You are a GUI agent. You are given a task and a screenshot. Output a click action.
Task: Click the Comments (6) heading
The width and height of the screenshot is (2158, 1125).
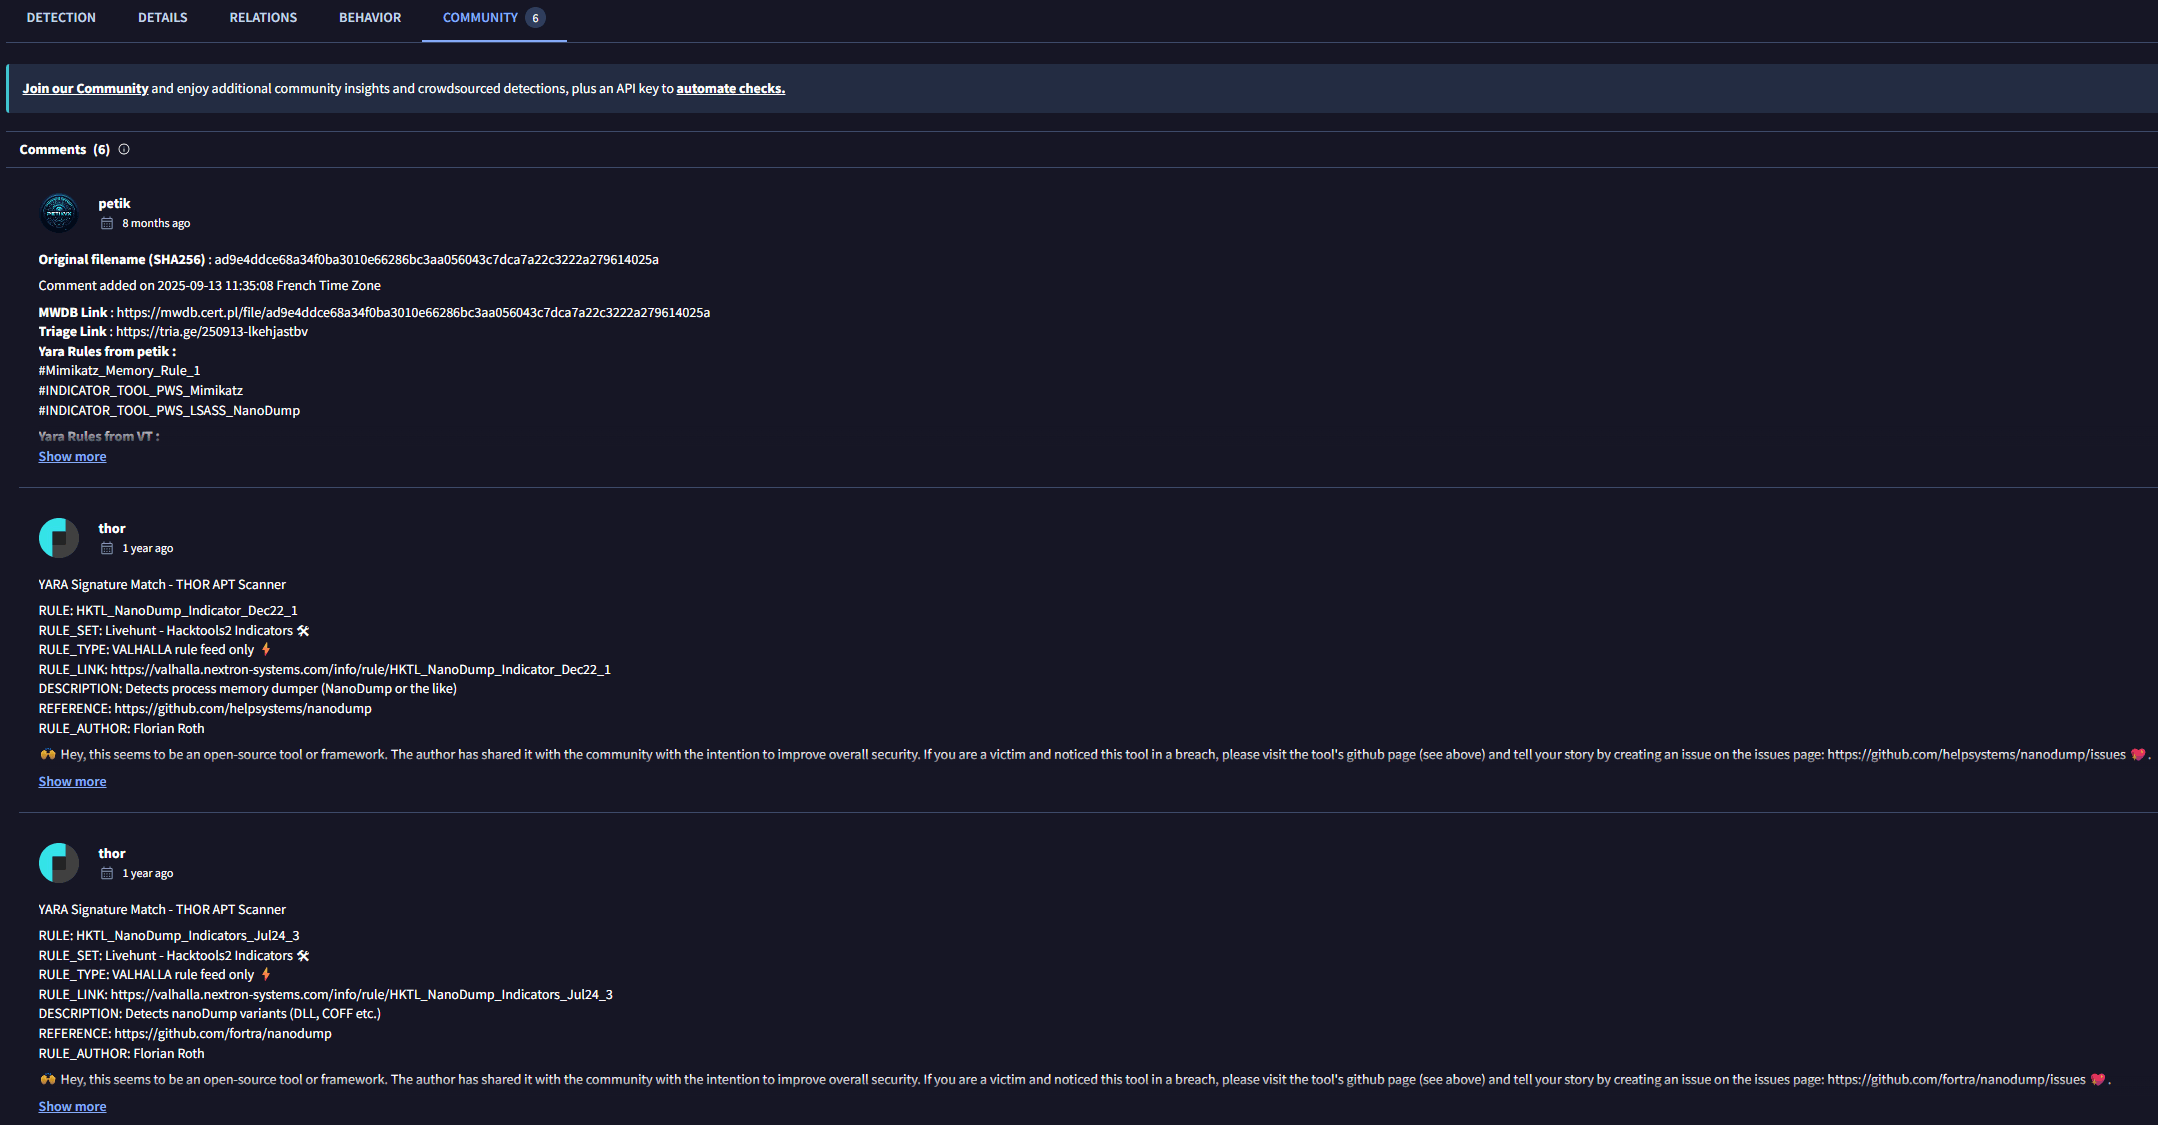coord(65,149)
